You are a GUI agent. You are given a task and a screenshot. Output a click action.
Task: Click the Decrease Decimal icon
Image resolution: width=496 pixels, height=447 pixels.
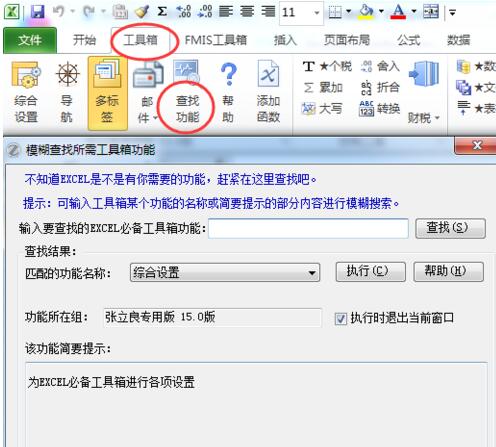205,12
